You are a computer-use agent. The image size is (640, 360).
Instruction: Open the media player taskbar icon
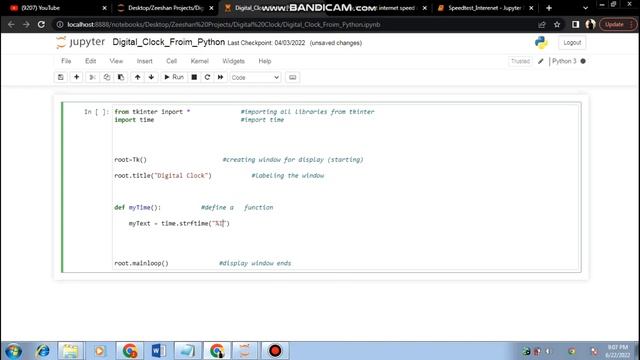coord(100,351)
